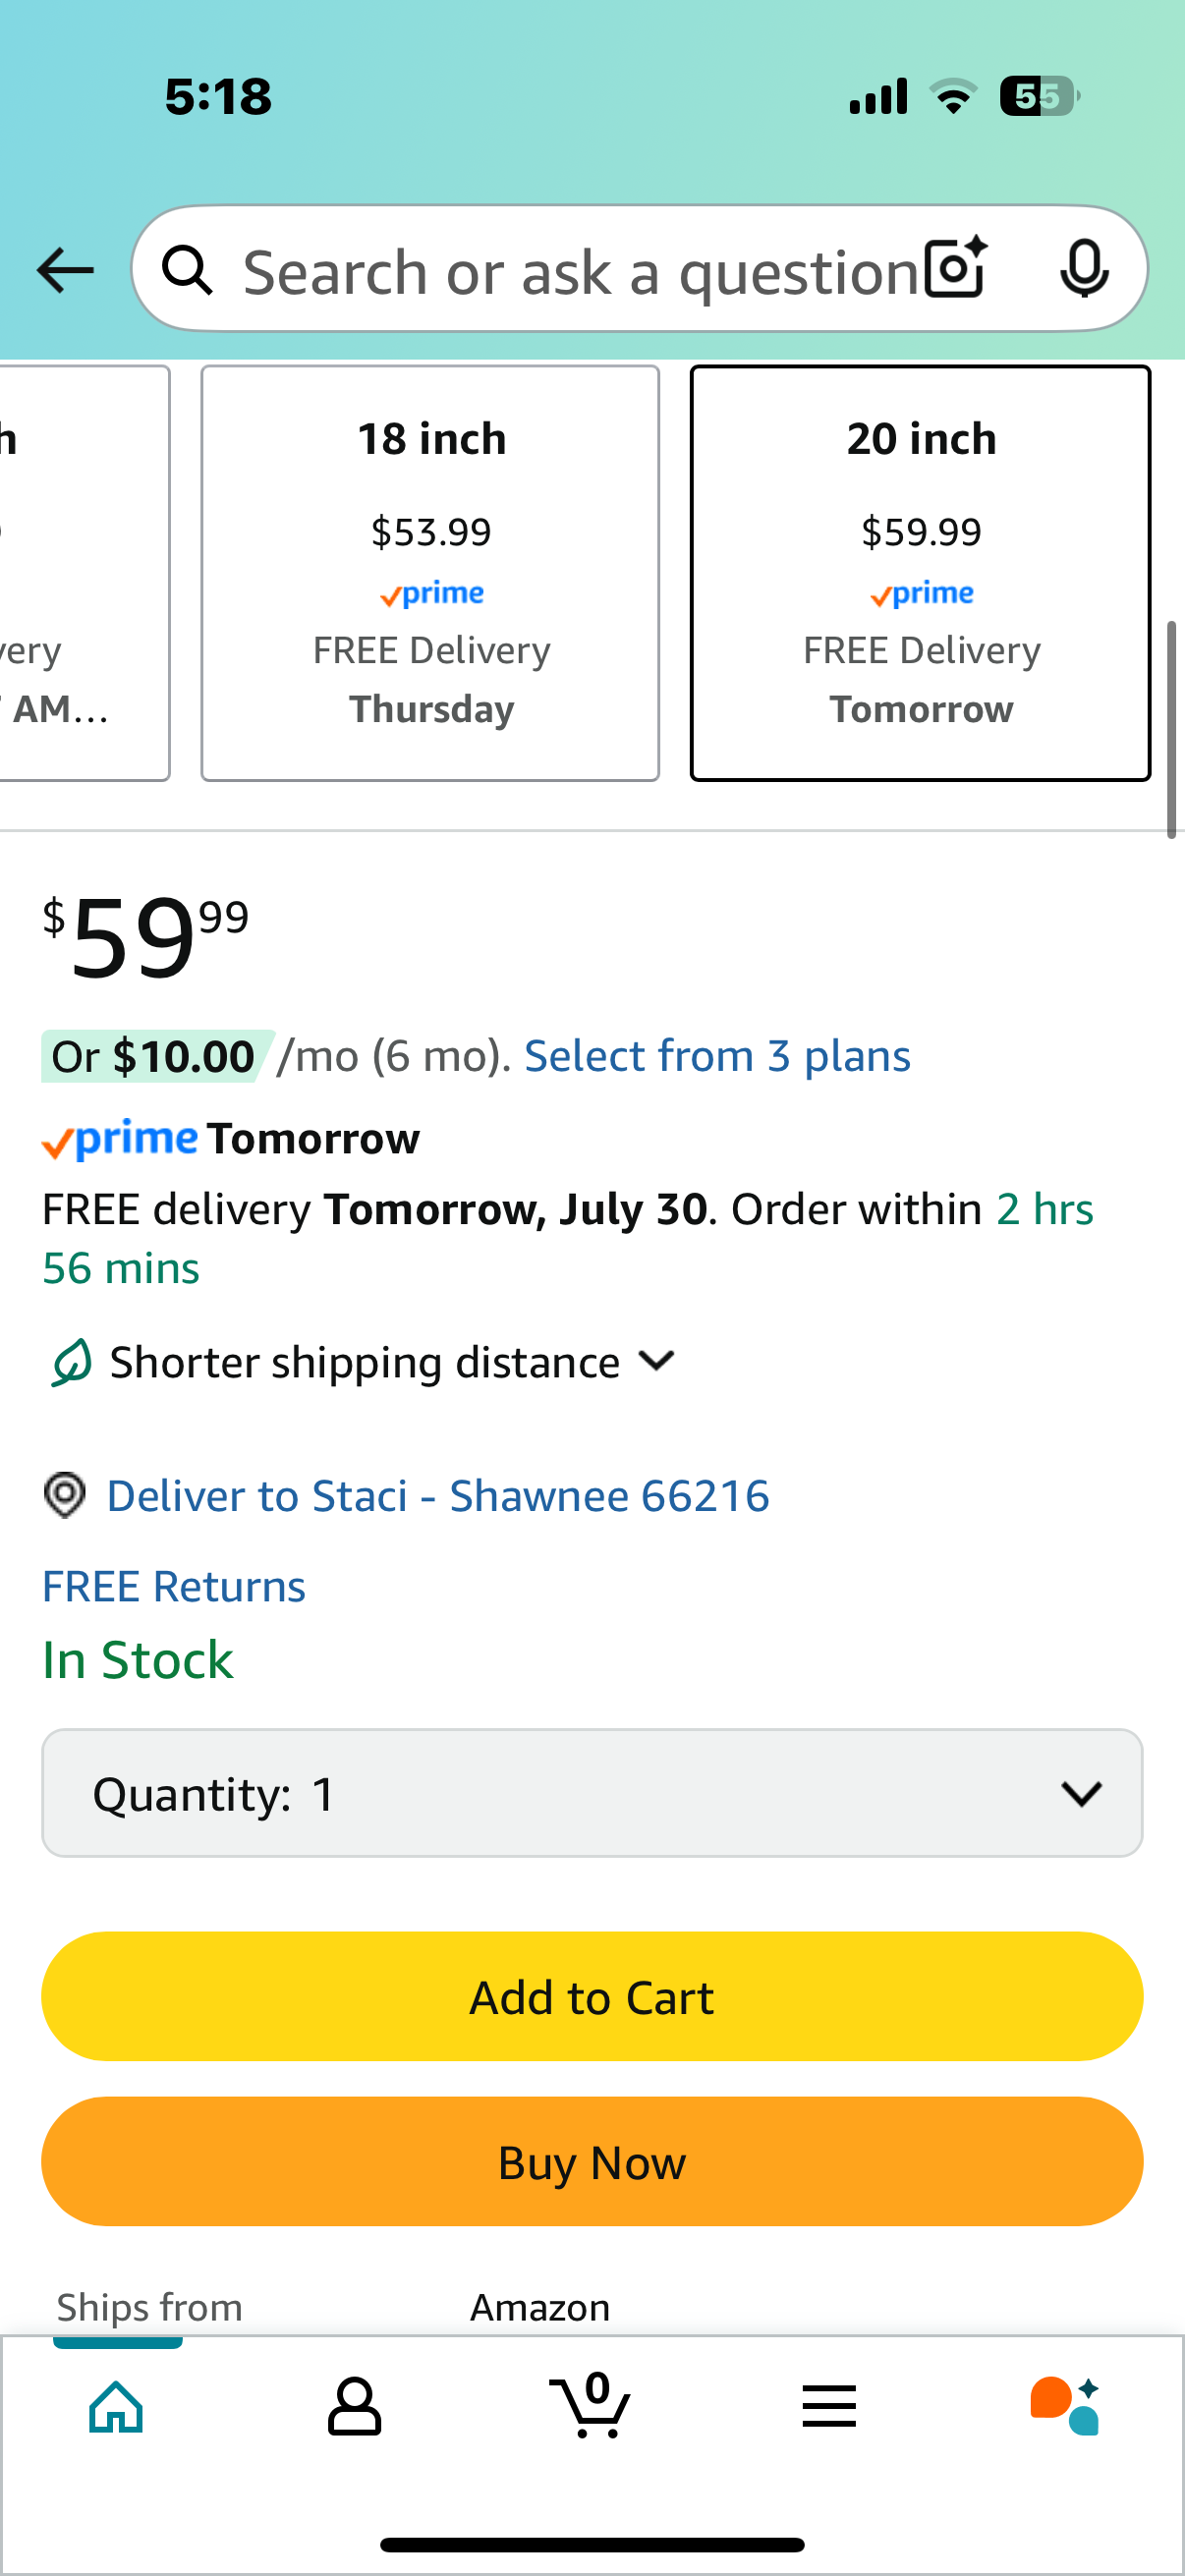This screenshot has height=2576, width=1185.
Task: Tap Add to Cart button
Action: click(592, 1996)
